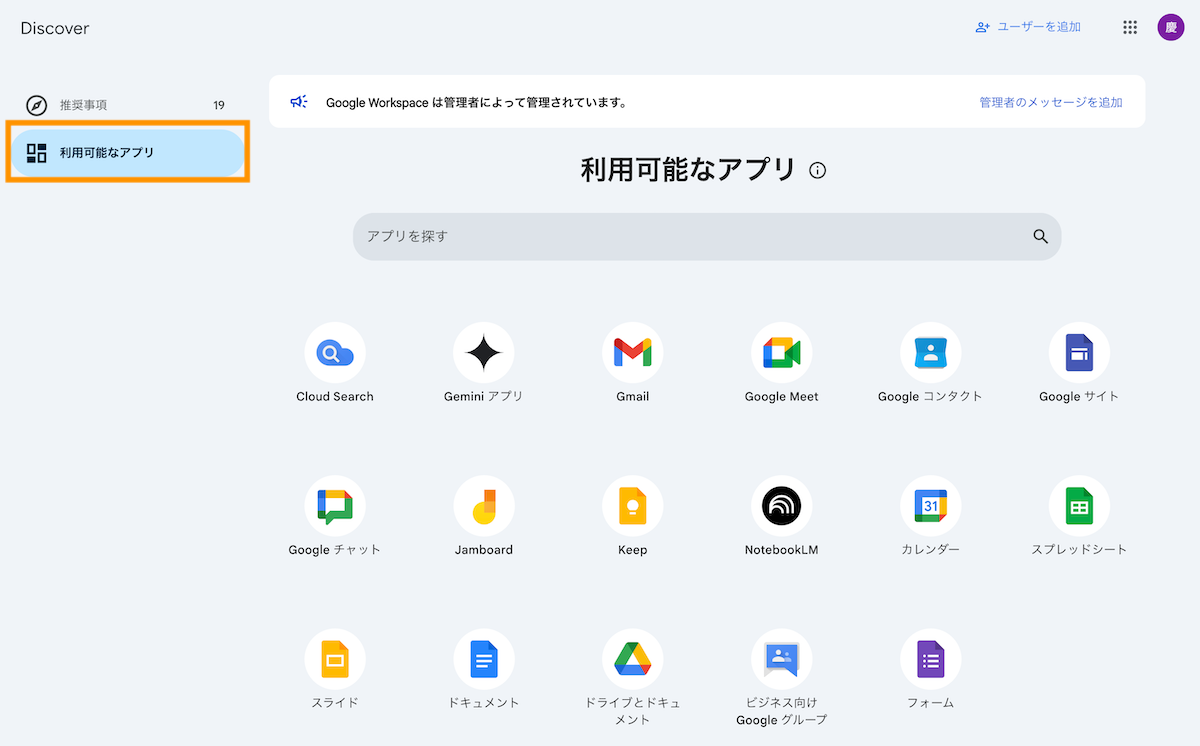Open the Google コンタクト icon

tap(931, 353)
